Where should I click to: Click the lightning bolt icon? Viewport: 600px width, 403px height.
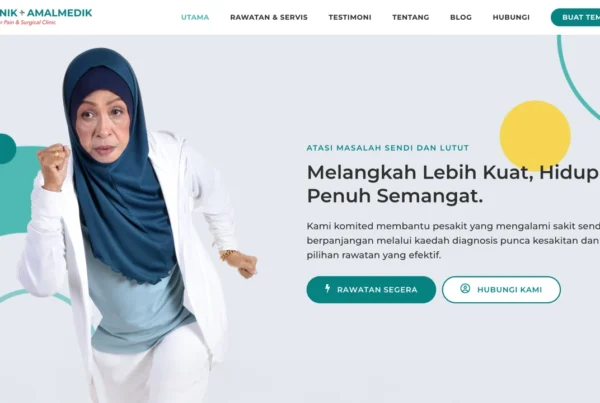pos(328,289)
